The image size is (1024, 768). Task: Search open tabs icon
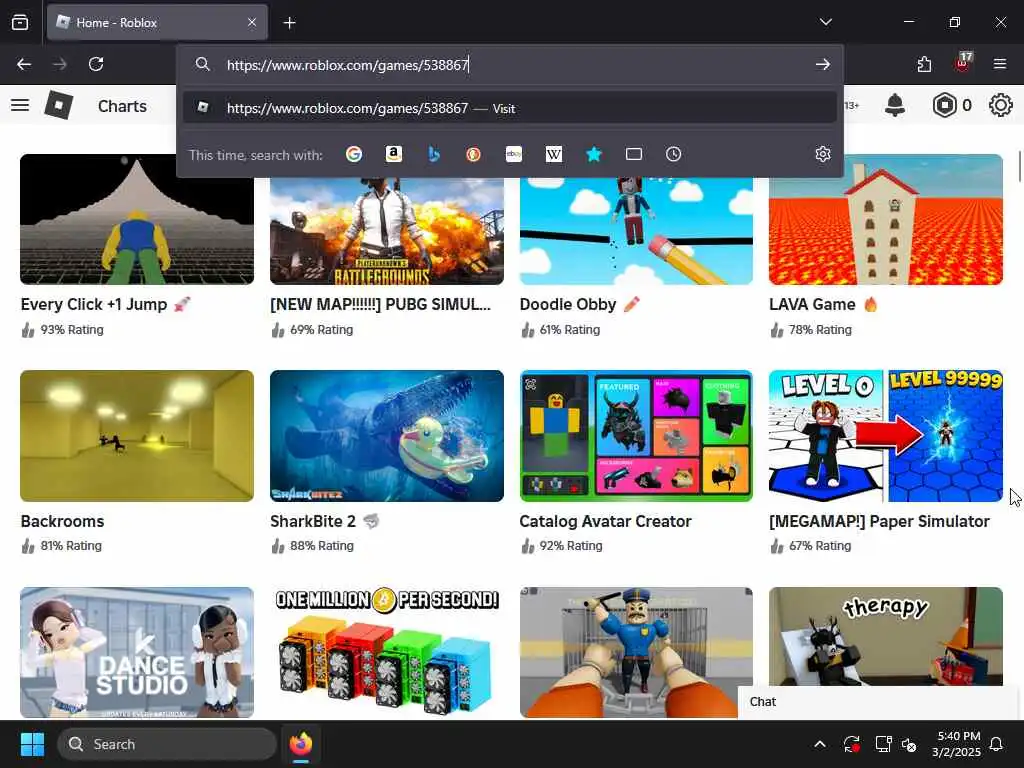click(x=633, y=154)
